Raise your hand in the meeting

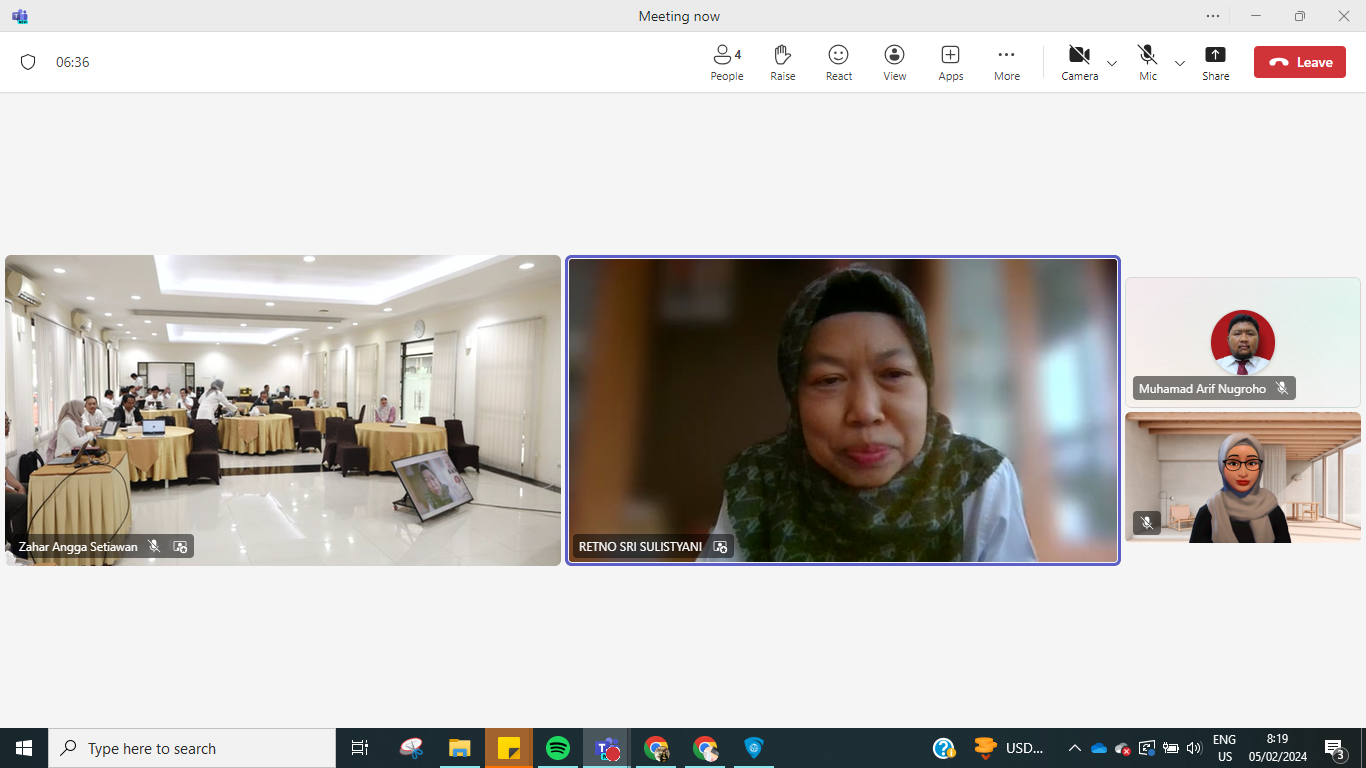(782, 62)
